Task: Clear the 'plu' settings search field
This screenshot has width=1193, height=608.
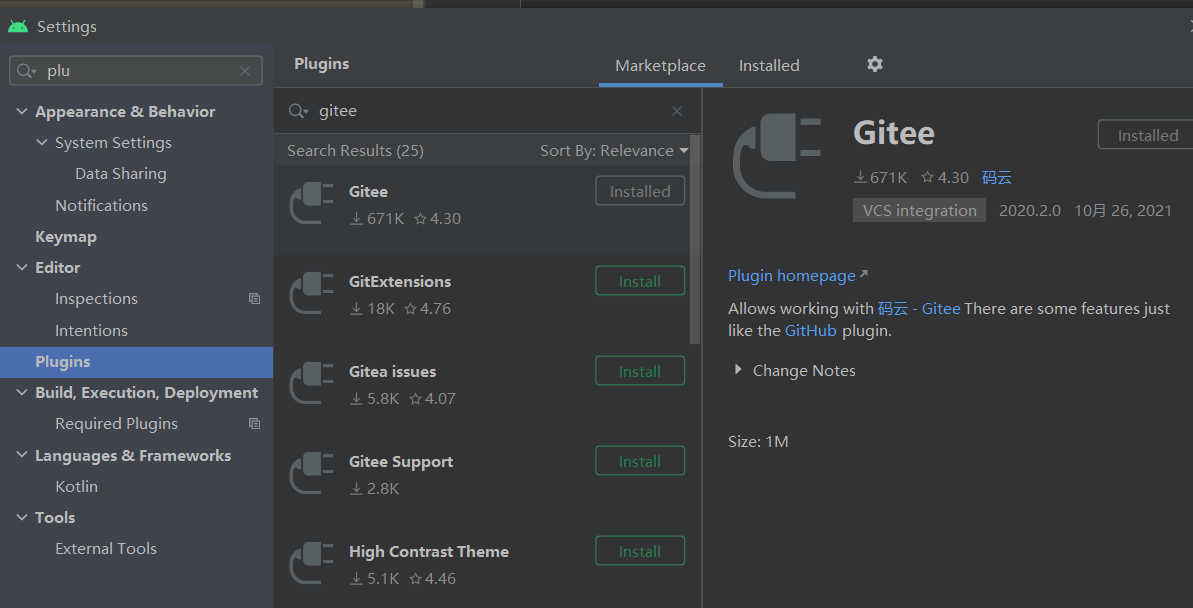Action: point(245,71)
